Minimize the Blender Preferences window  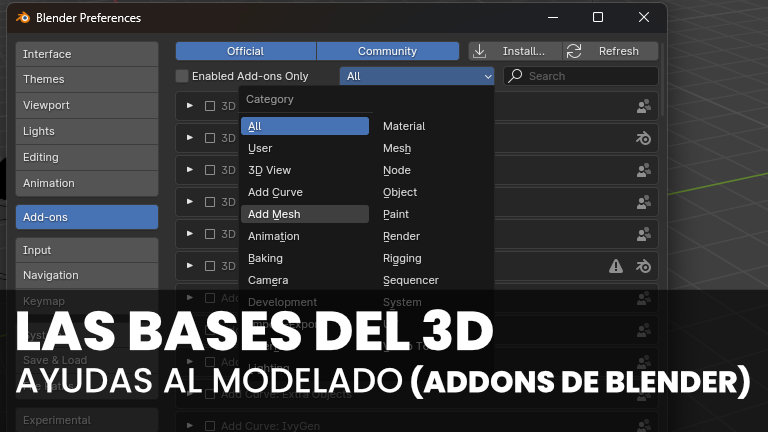pos(553,18)
